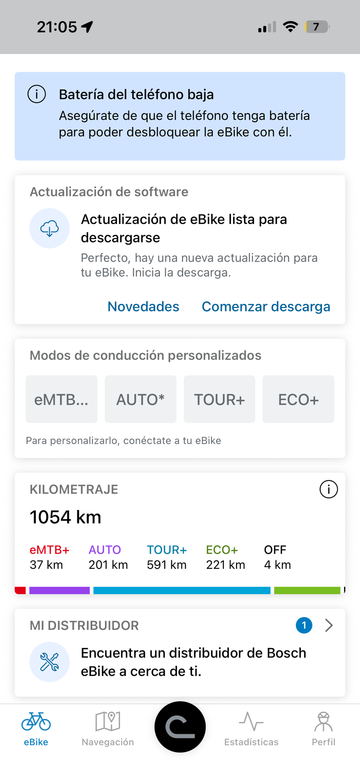The height and width of the screenshot is (780, 360).
Task: Tap the 1054 km total mileage value
Action: pos(65,517)
